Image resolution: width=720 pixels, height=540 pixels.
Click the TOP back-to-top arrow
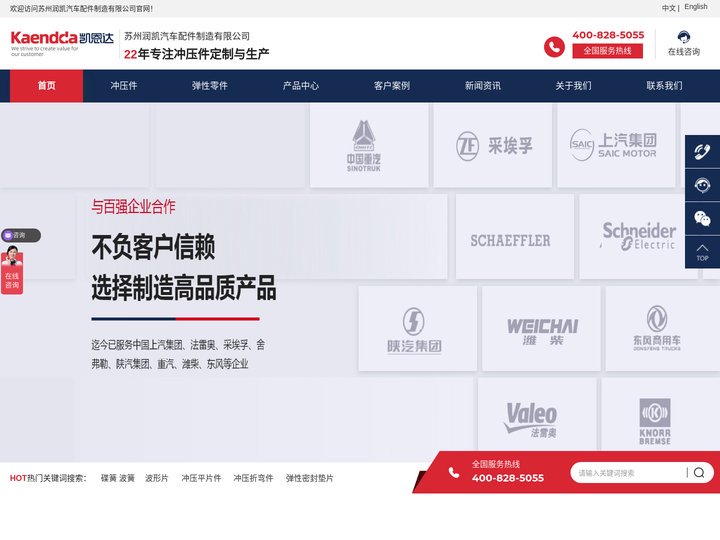(702, 252)
